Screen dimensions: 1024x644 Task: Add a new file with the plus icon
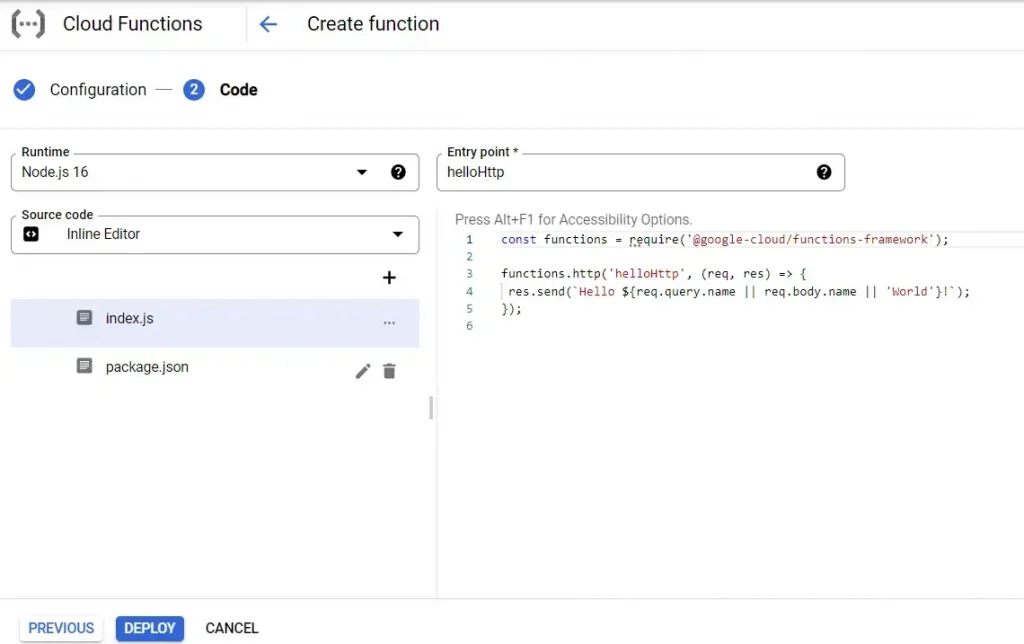(x=389, y=278)
